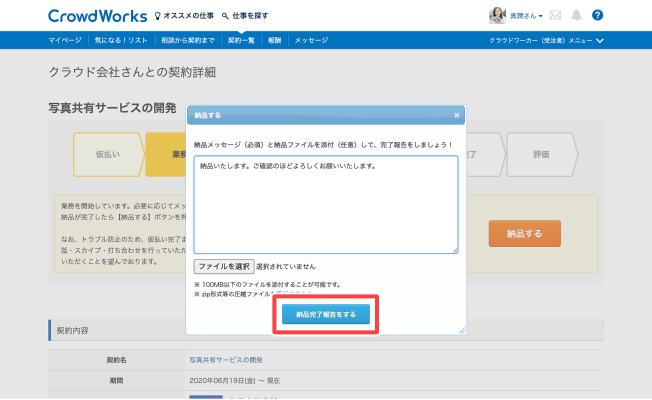Open the mail envelope icon in header
This screenshot has width=652, height=400.
click(x=556, y=16)
